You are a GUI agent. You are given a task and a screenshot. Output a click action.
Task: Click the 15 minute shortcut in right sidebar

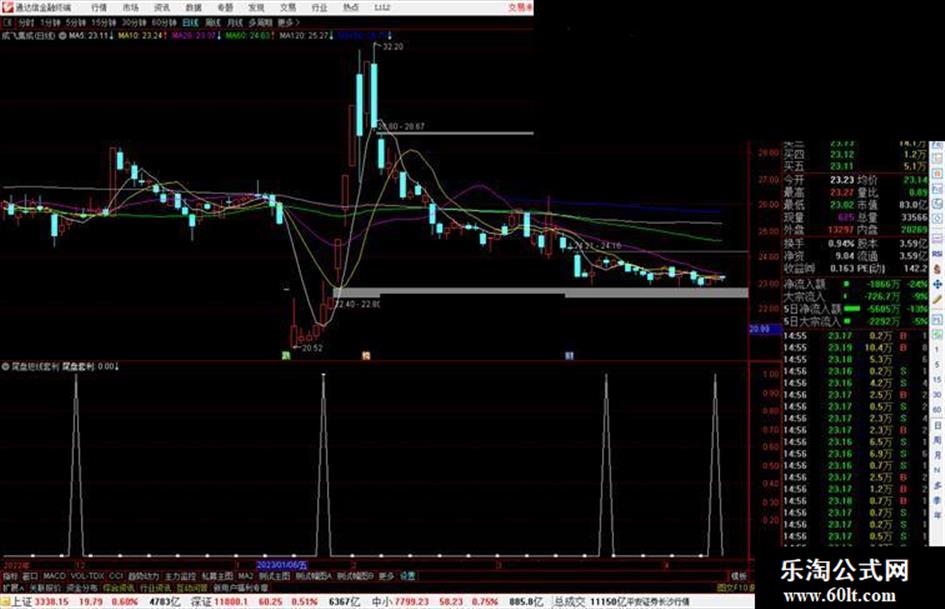coord(937,380)
